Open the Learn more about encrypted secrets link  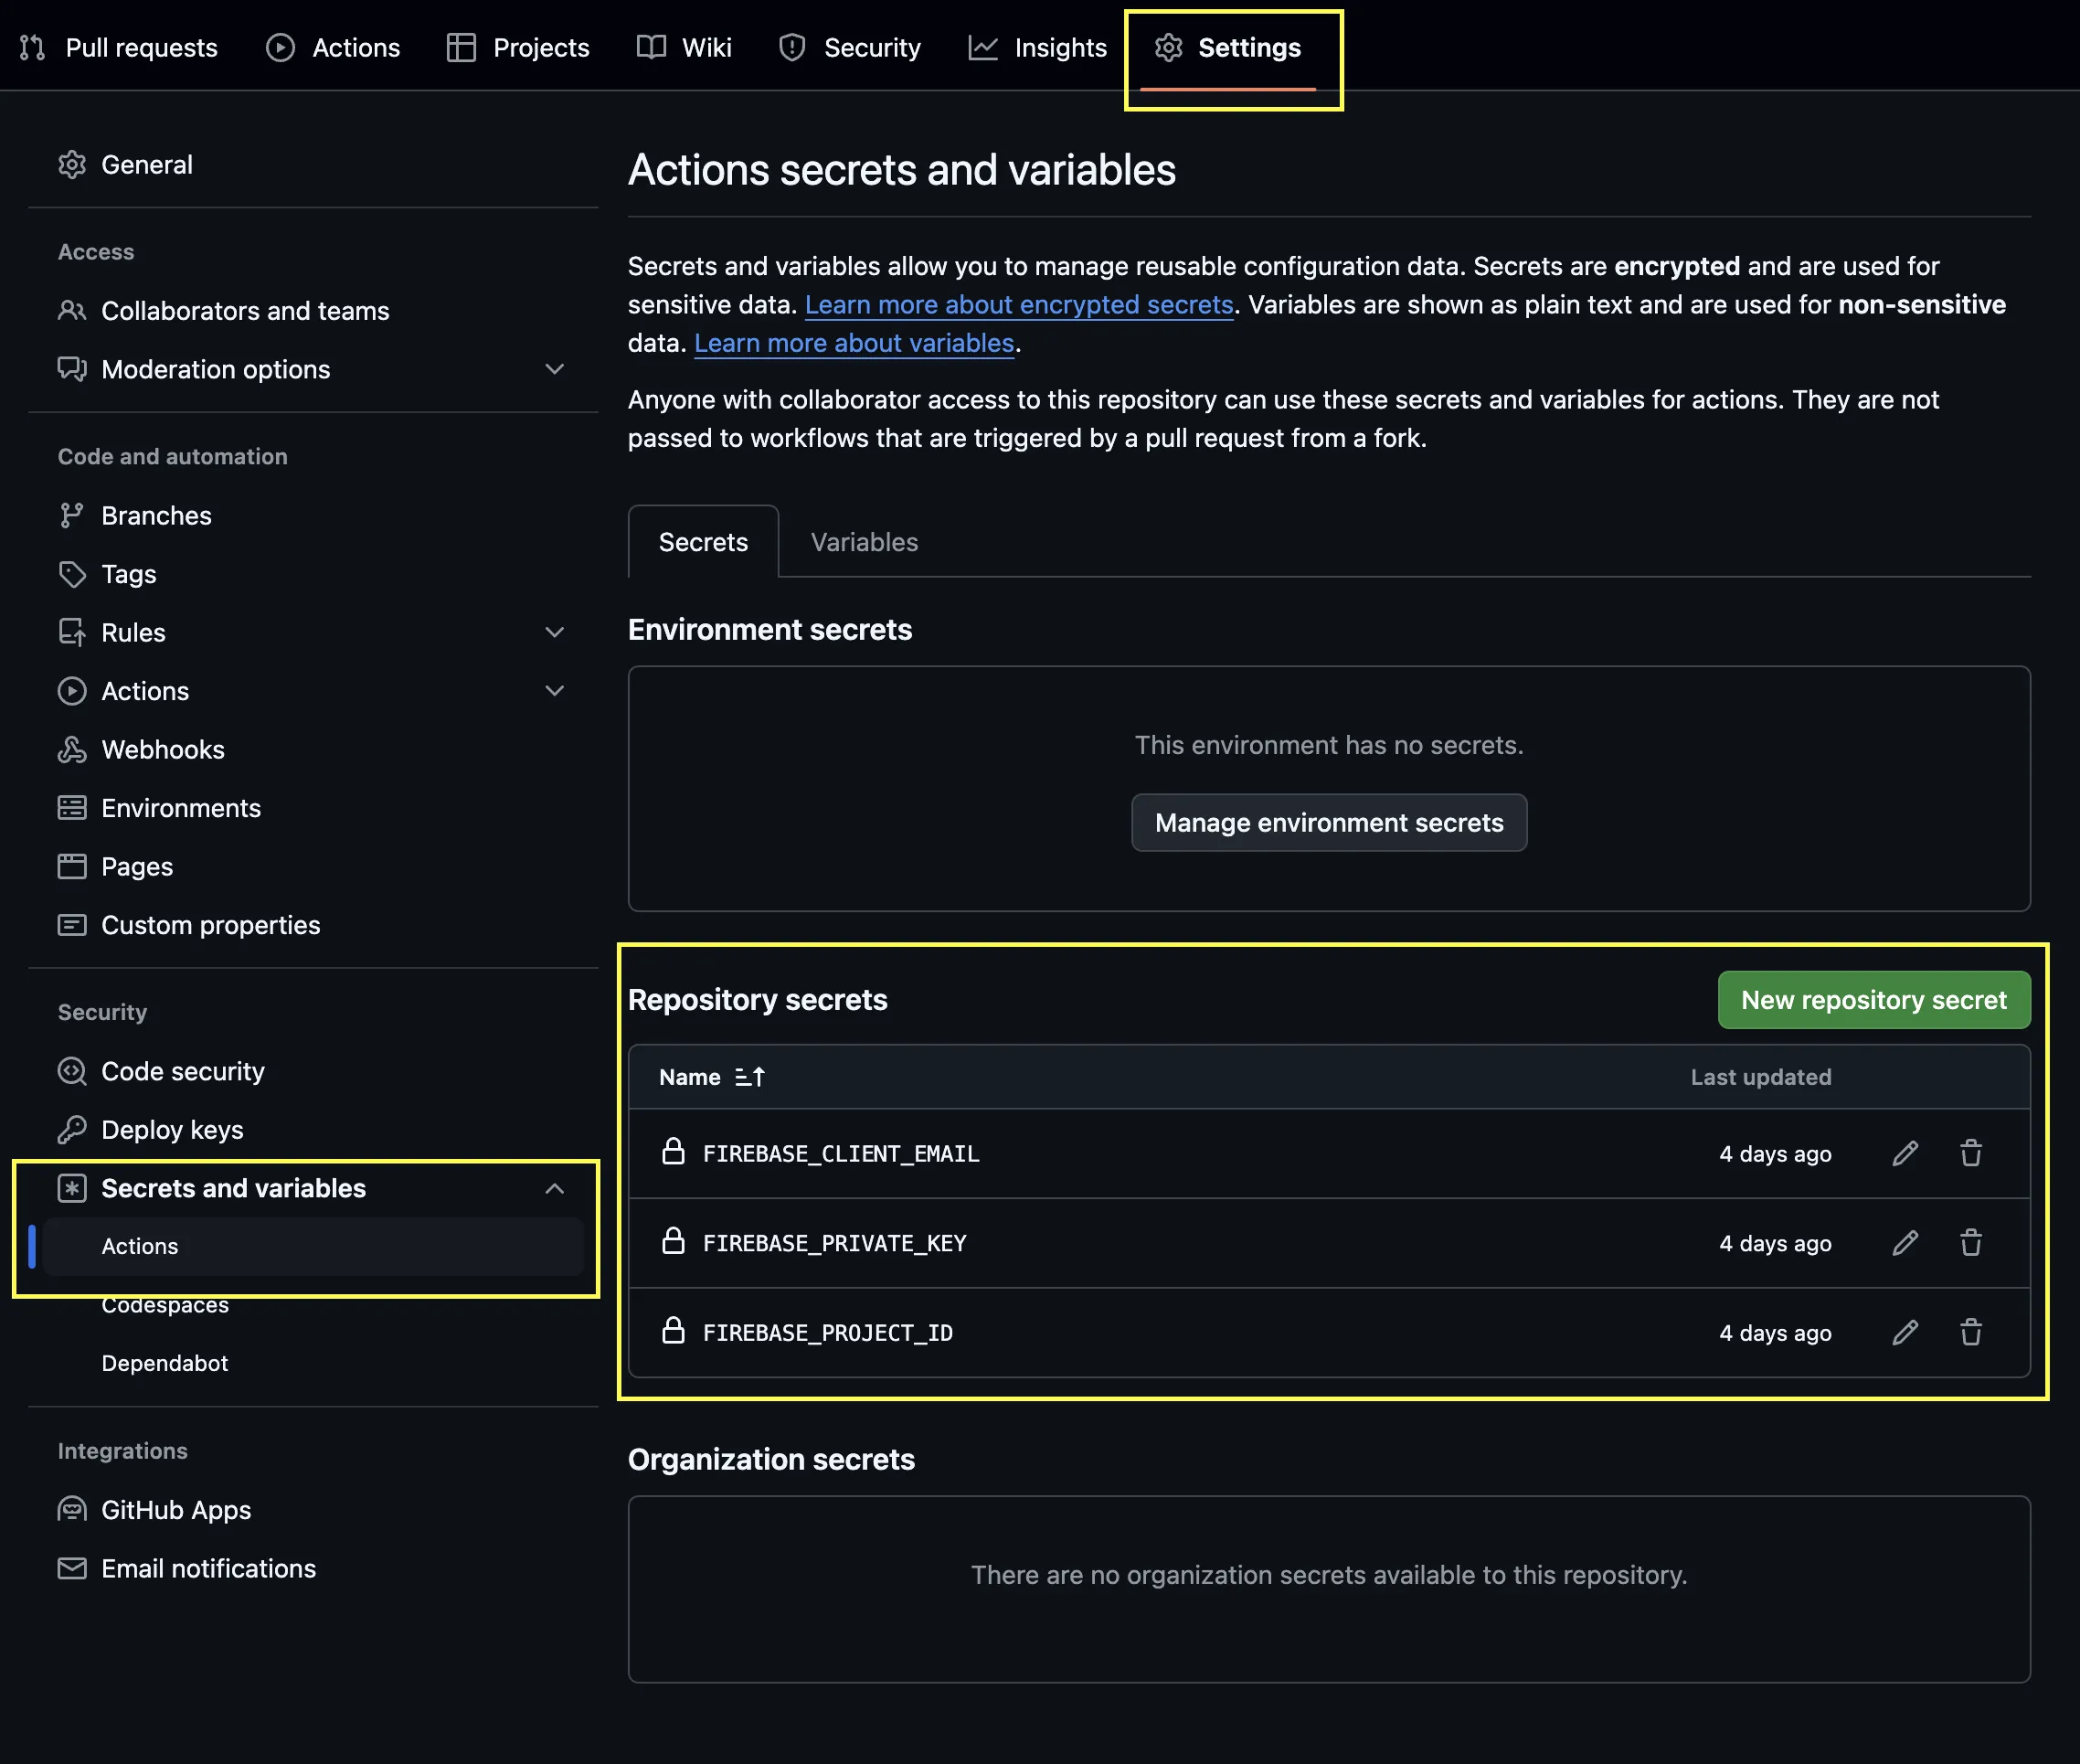click(x=1018, y=305)
